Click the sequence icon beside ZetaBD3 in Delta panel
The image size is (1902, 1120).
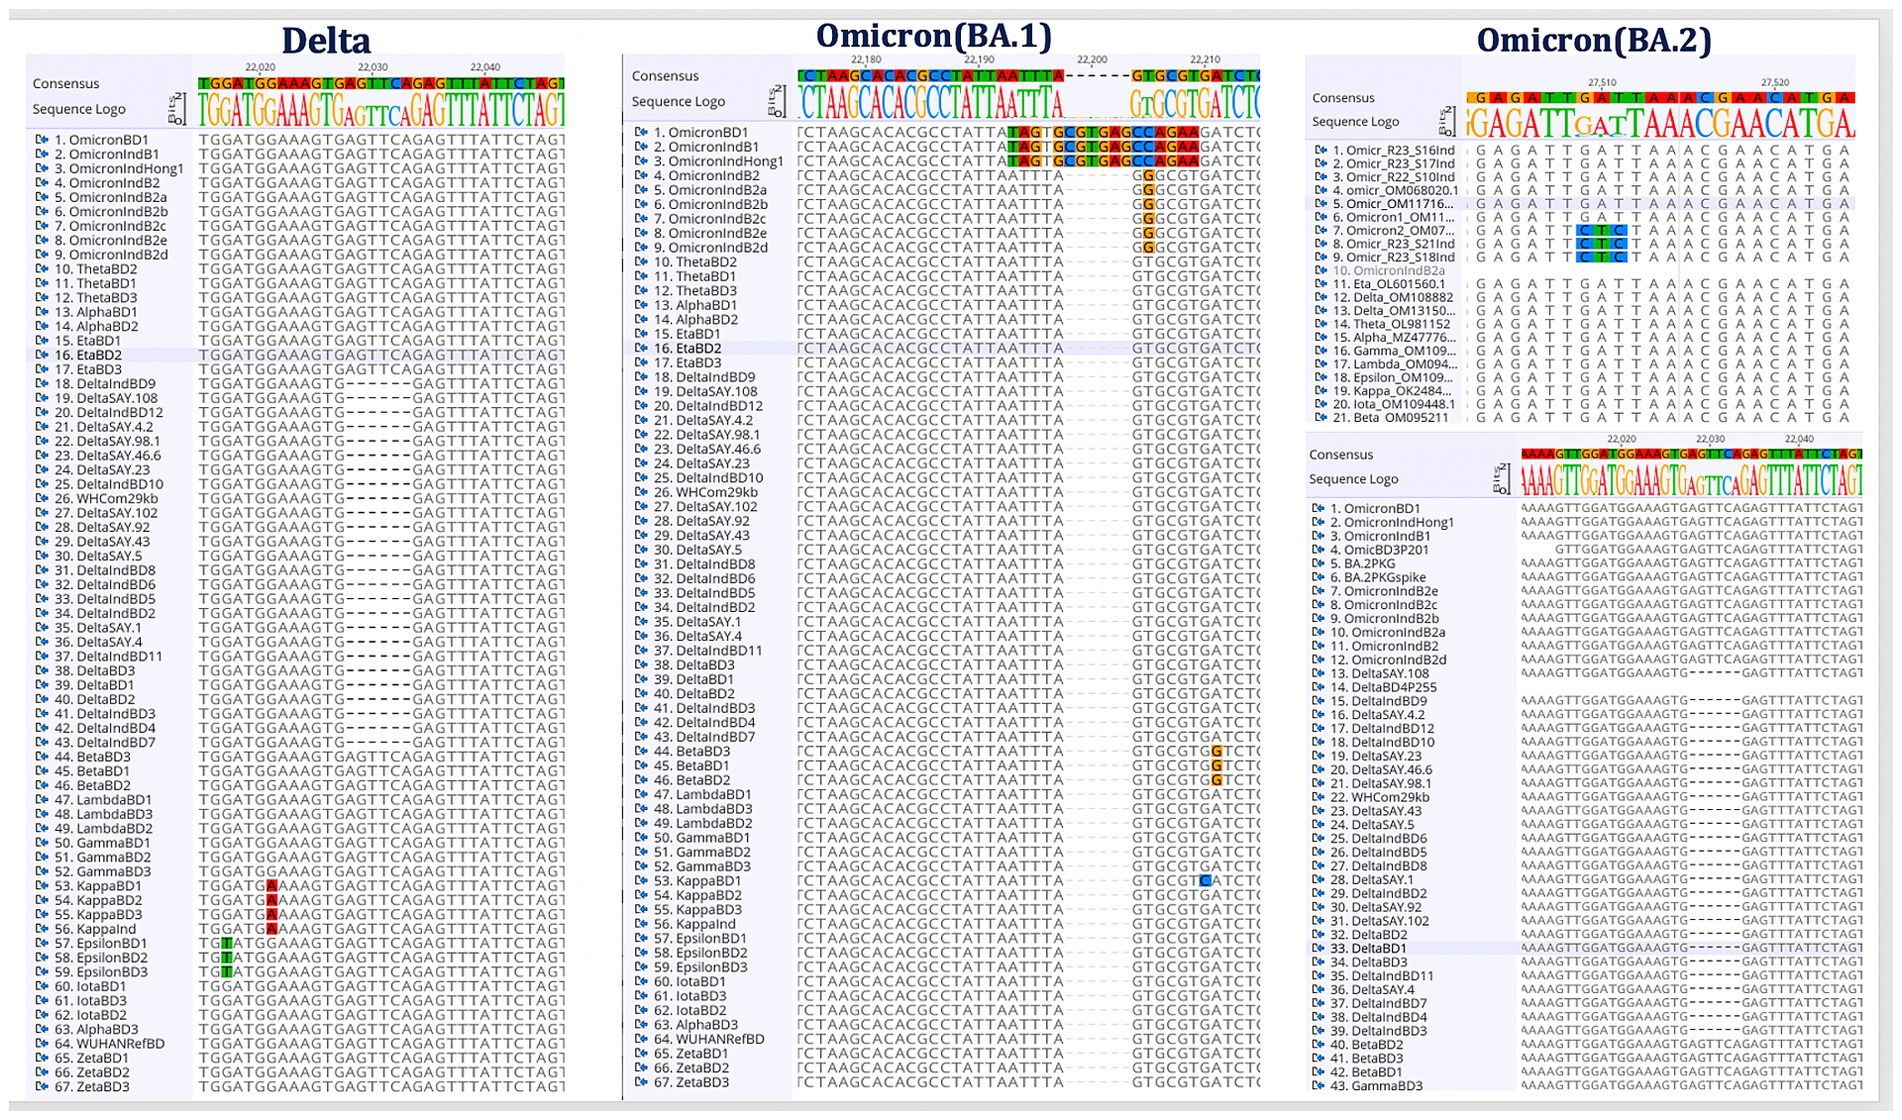(42, 1086)
